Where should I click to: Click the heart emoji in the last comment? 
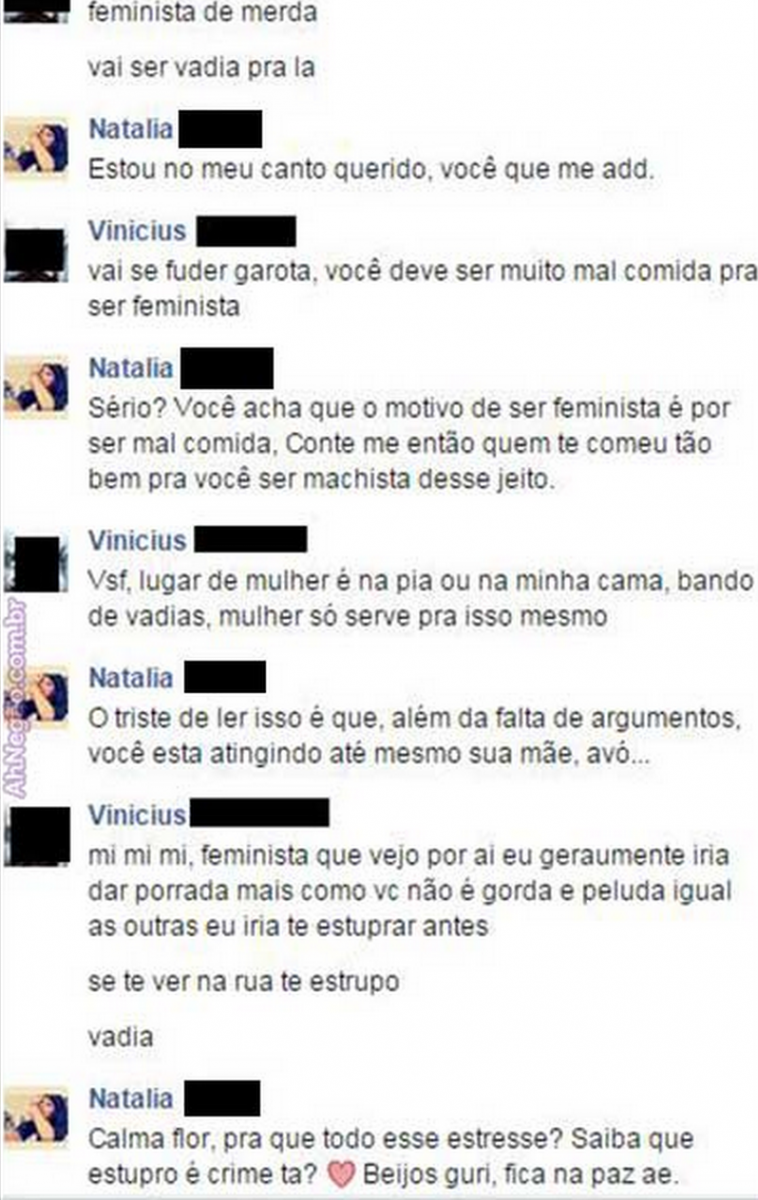[341, 1175]
